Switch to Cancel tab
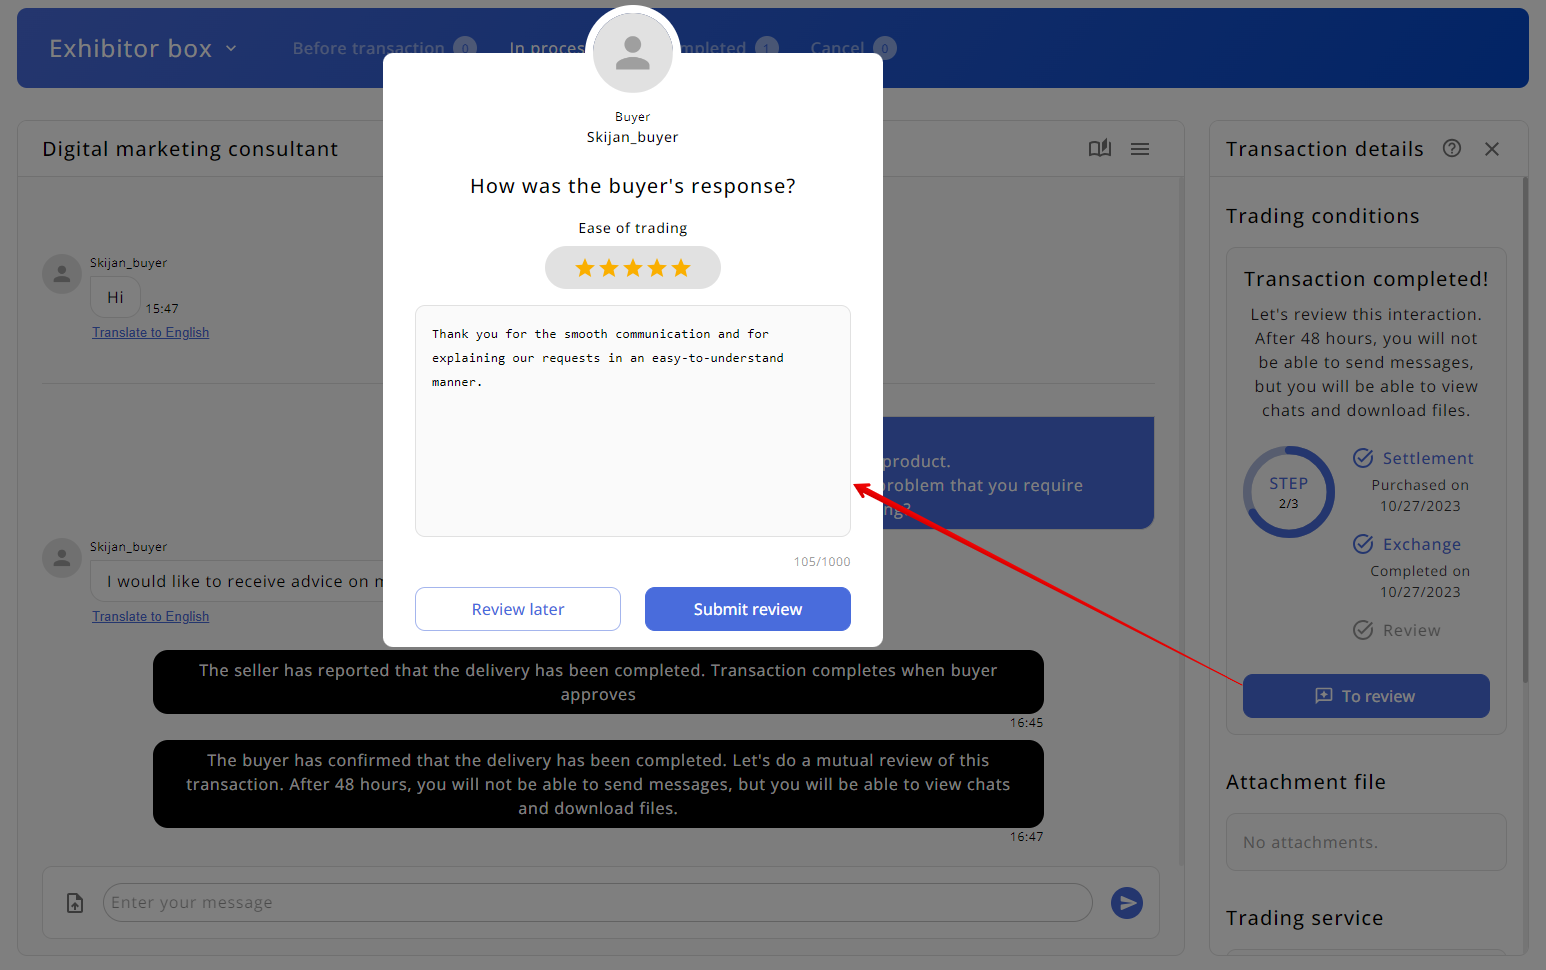 click(853, 48)
